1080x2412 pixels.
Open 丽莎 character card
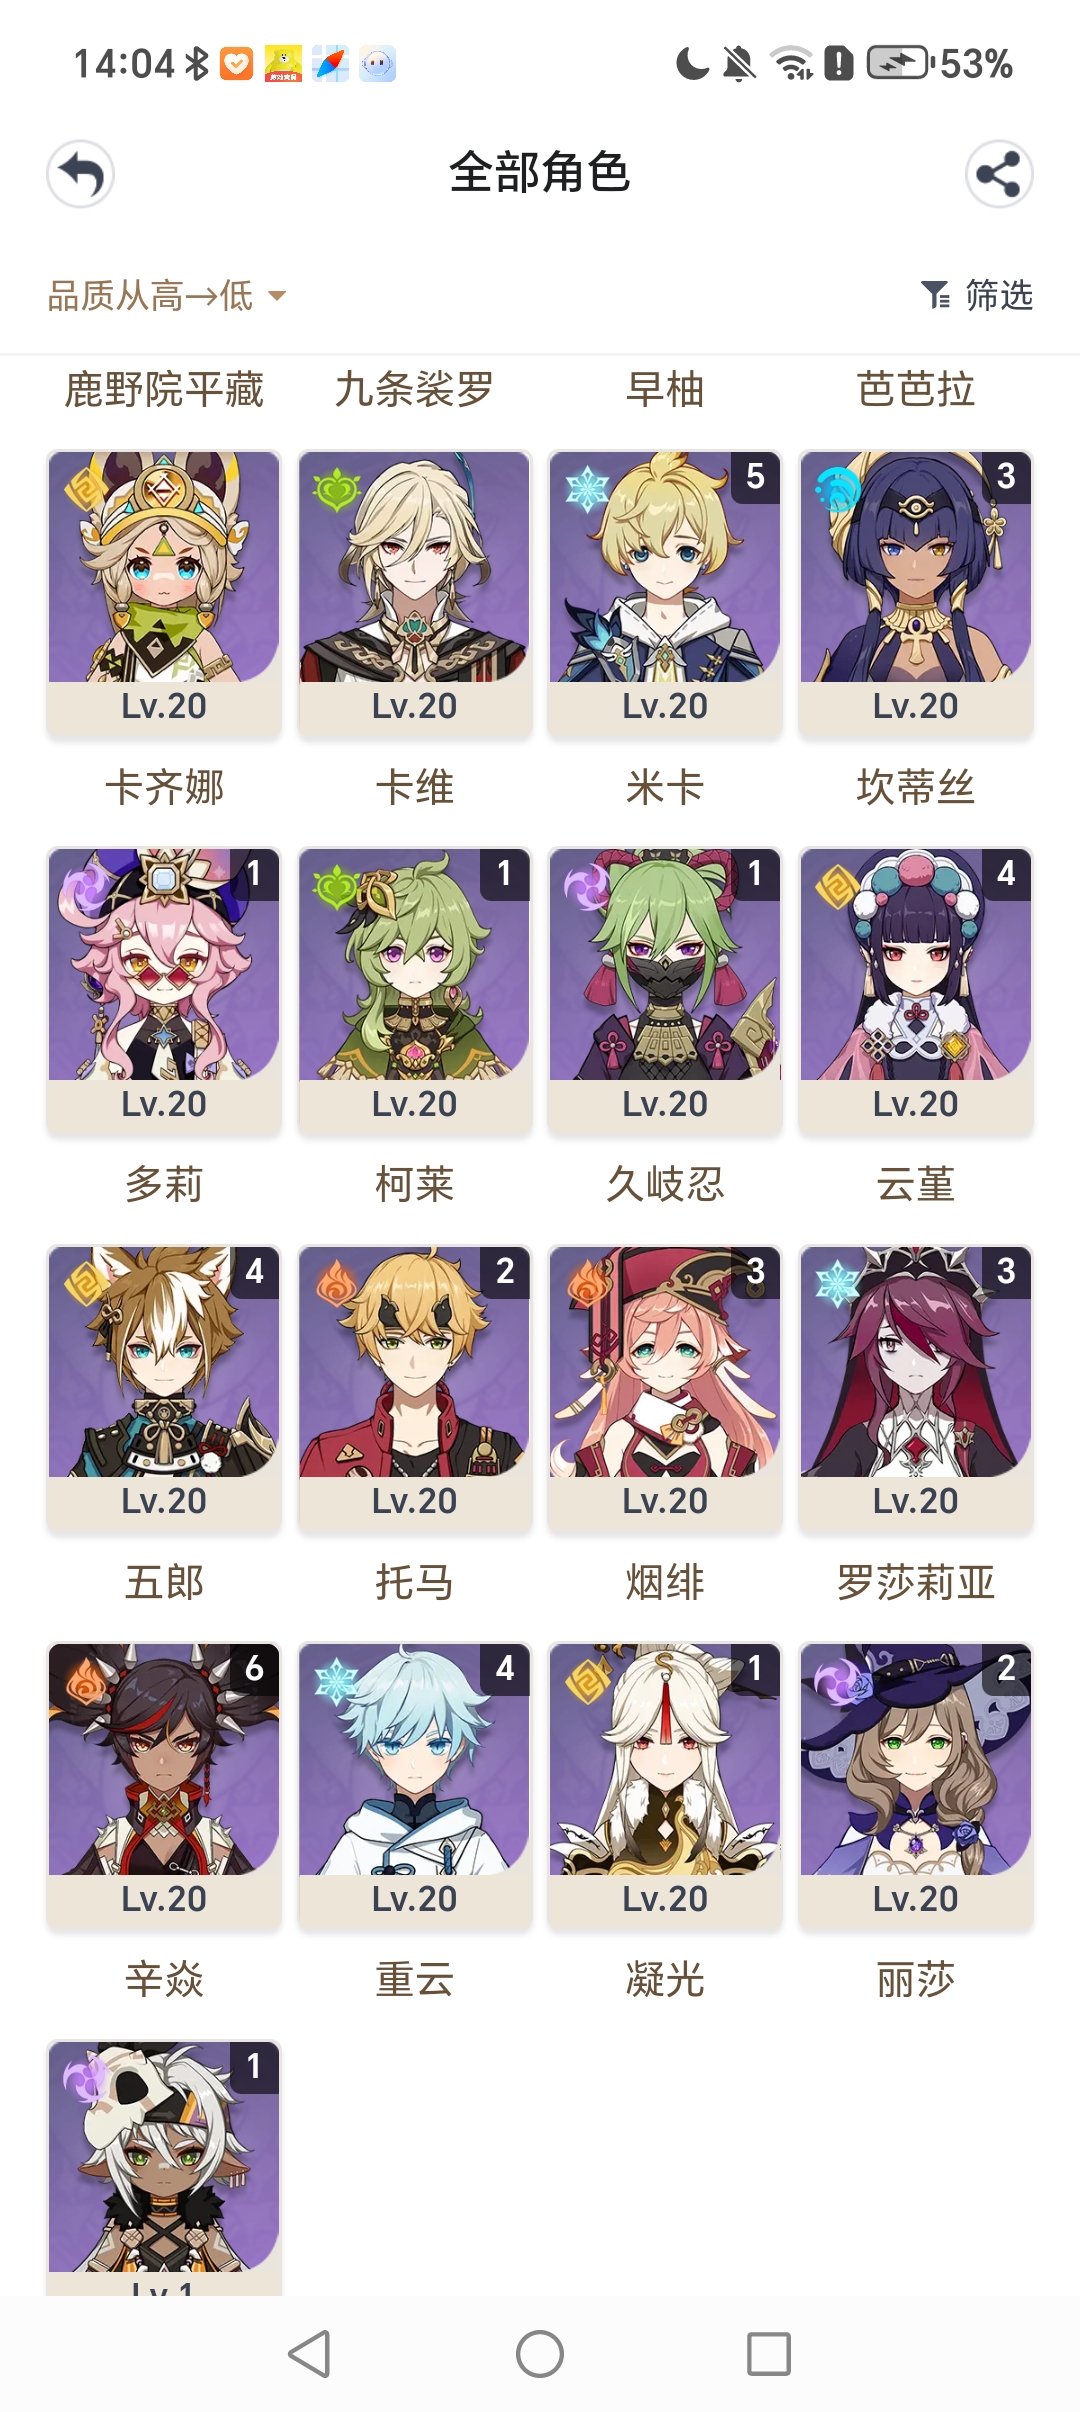(x=915, y=1787)
